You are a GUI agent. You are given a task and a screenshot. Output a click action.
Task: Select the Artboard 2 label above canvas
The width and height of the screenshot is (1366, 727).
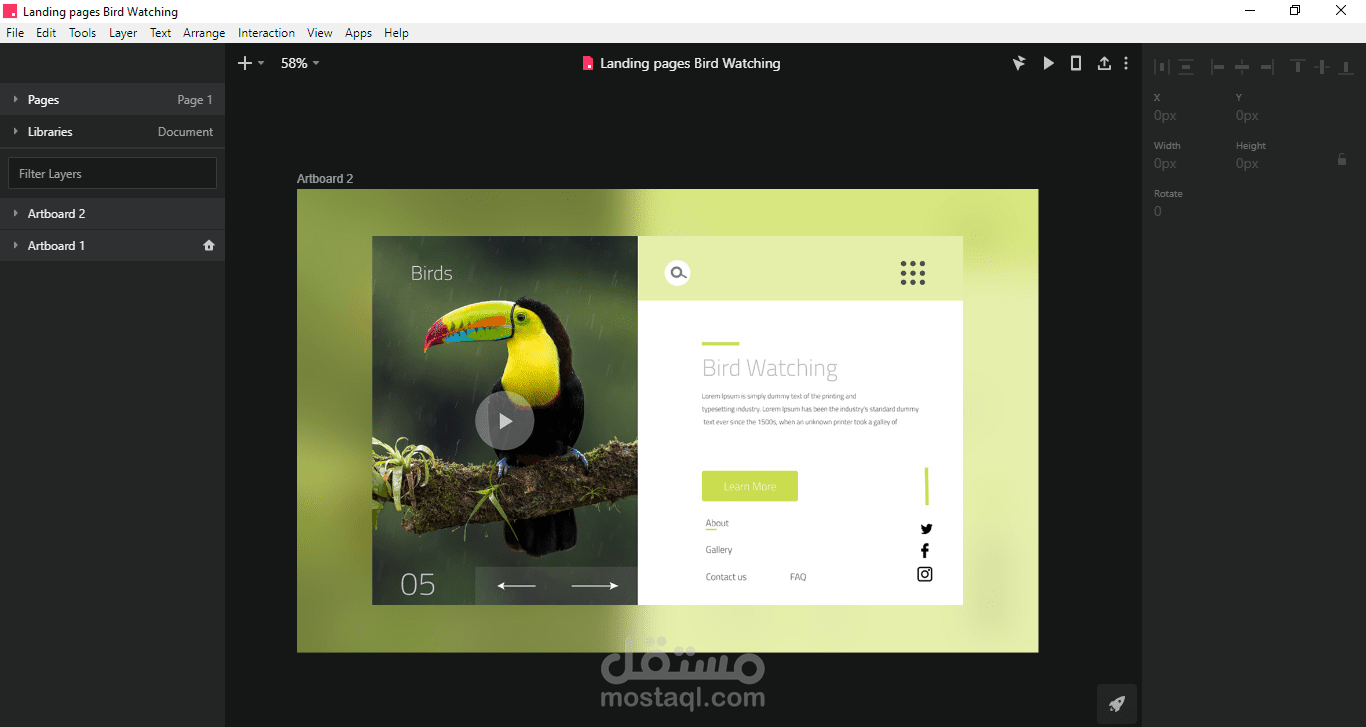pyautogui.click(x=325, y=179)
